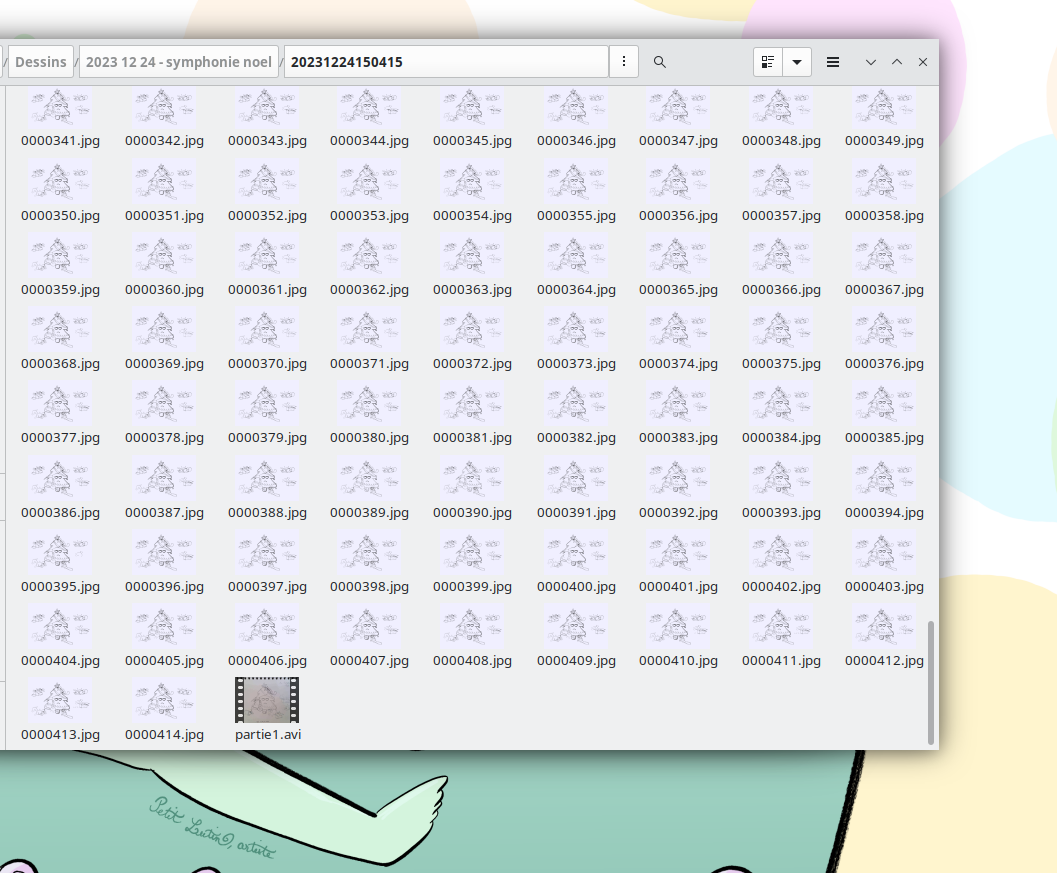Select the 0000383.jpg image icon
1057x873 pixels.
(677, 404)
